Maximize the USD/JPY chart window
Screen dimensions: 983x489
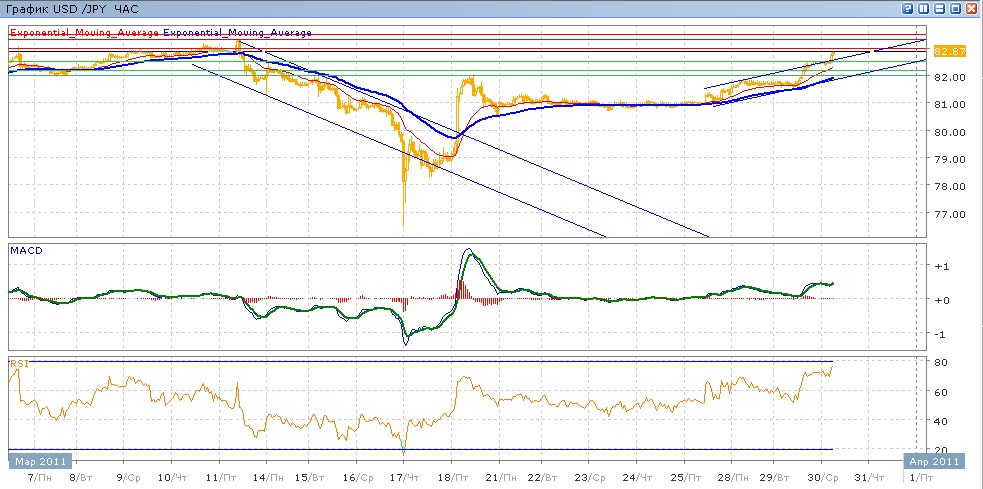click(955, 8)
